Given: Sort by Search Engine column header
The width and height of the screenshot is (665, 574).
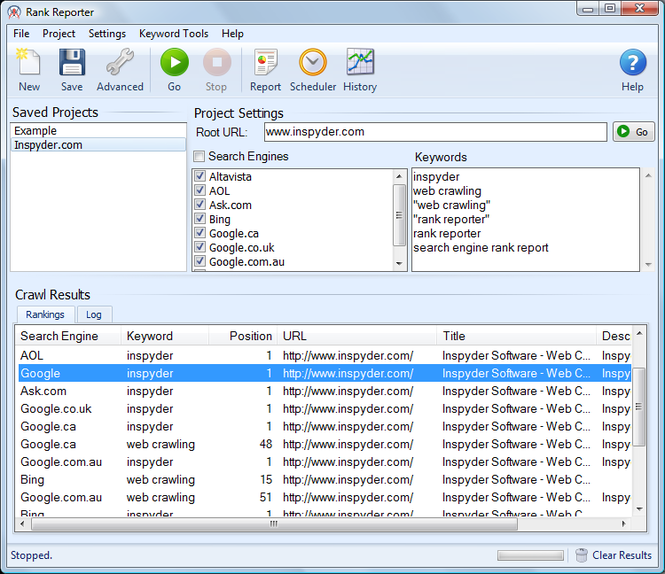Looking at the screenshot, I should (68, 336).
